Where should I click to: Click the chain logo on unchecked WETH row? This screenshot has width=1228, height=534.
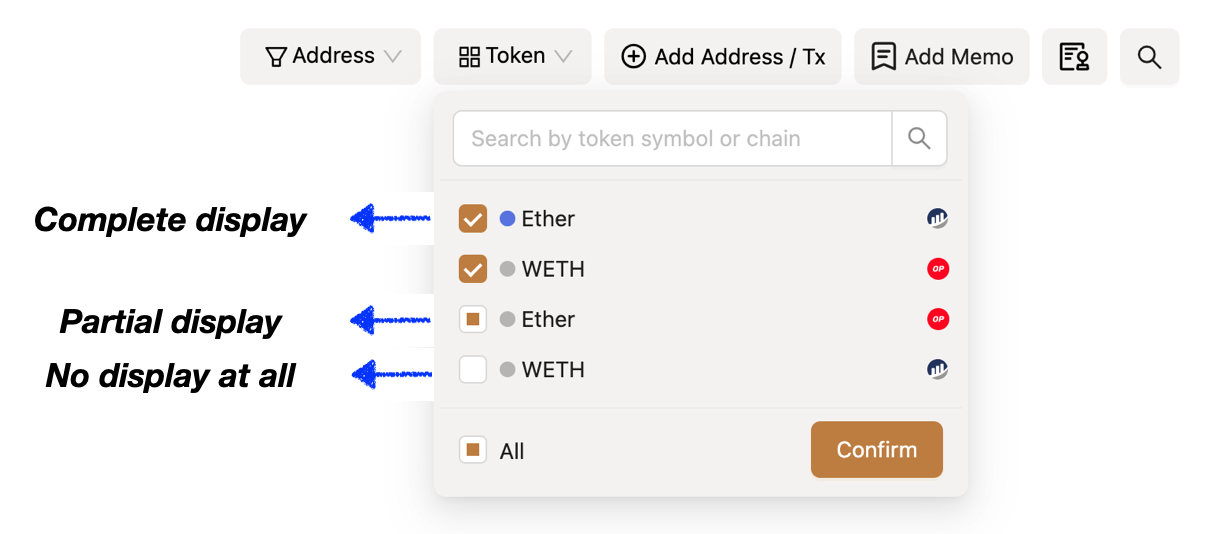[937, 369]
